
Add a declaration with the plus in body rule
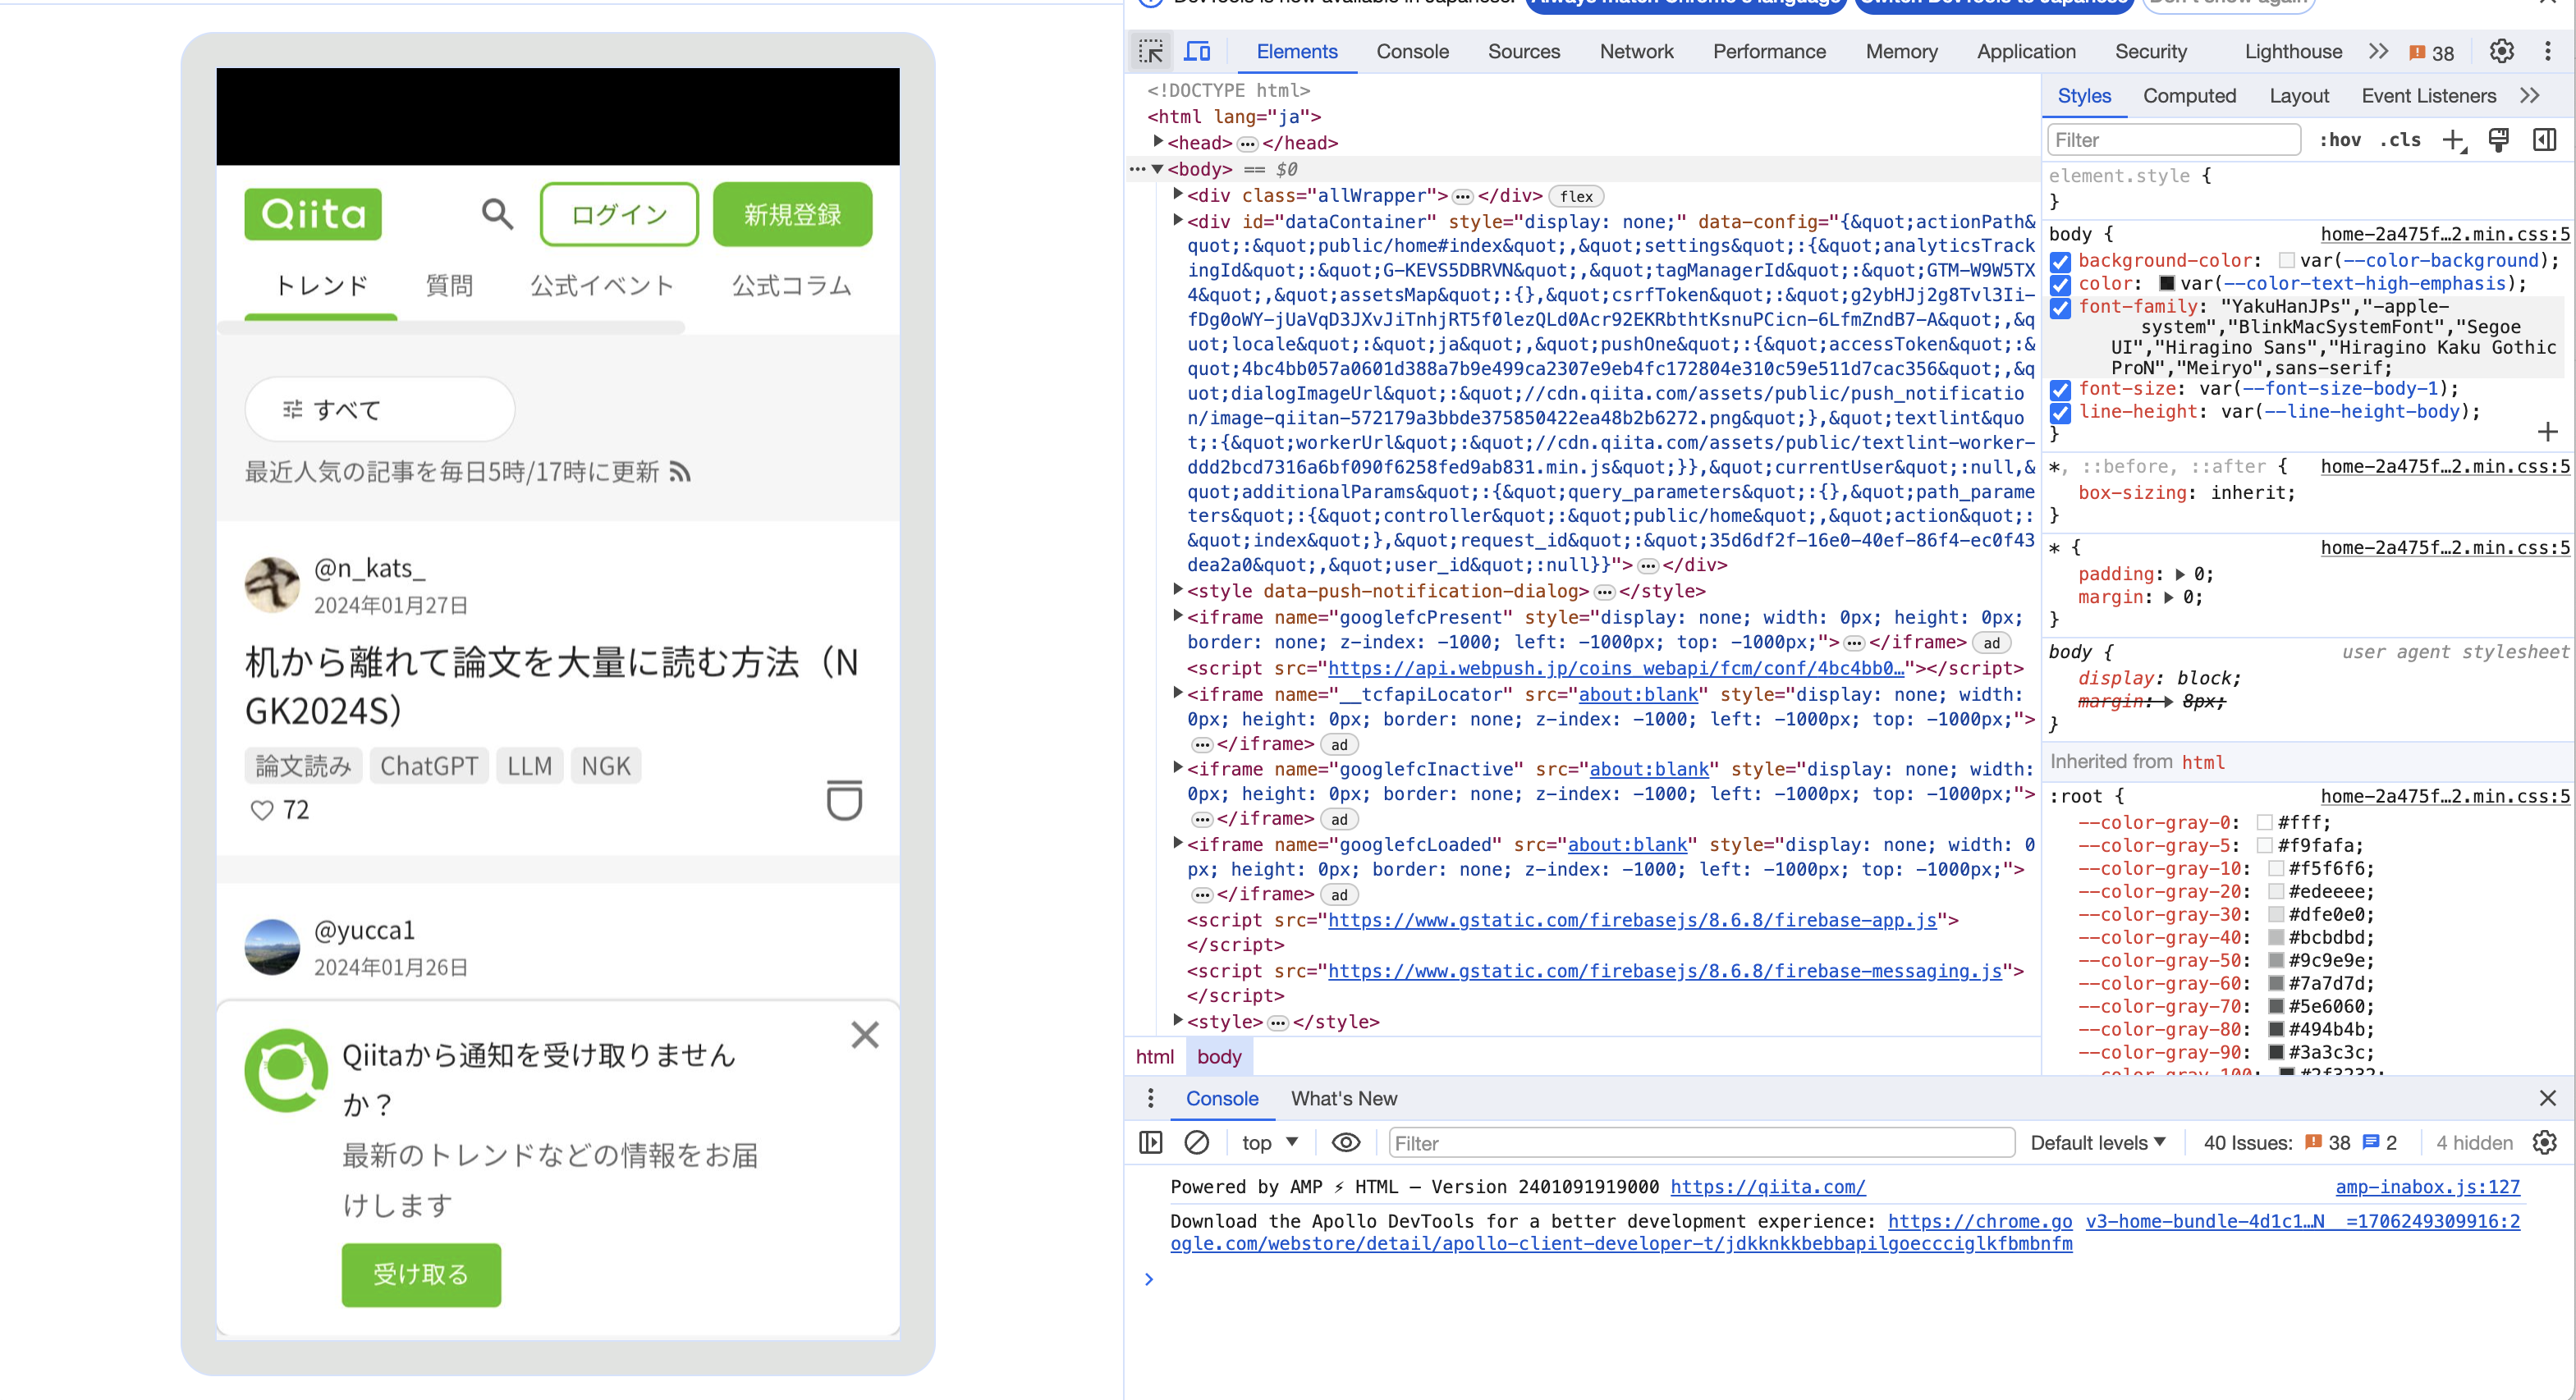2547,432
